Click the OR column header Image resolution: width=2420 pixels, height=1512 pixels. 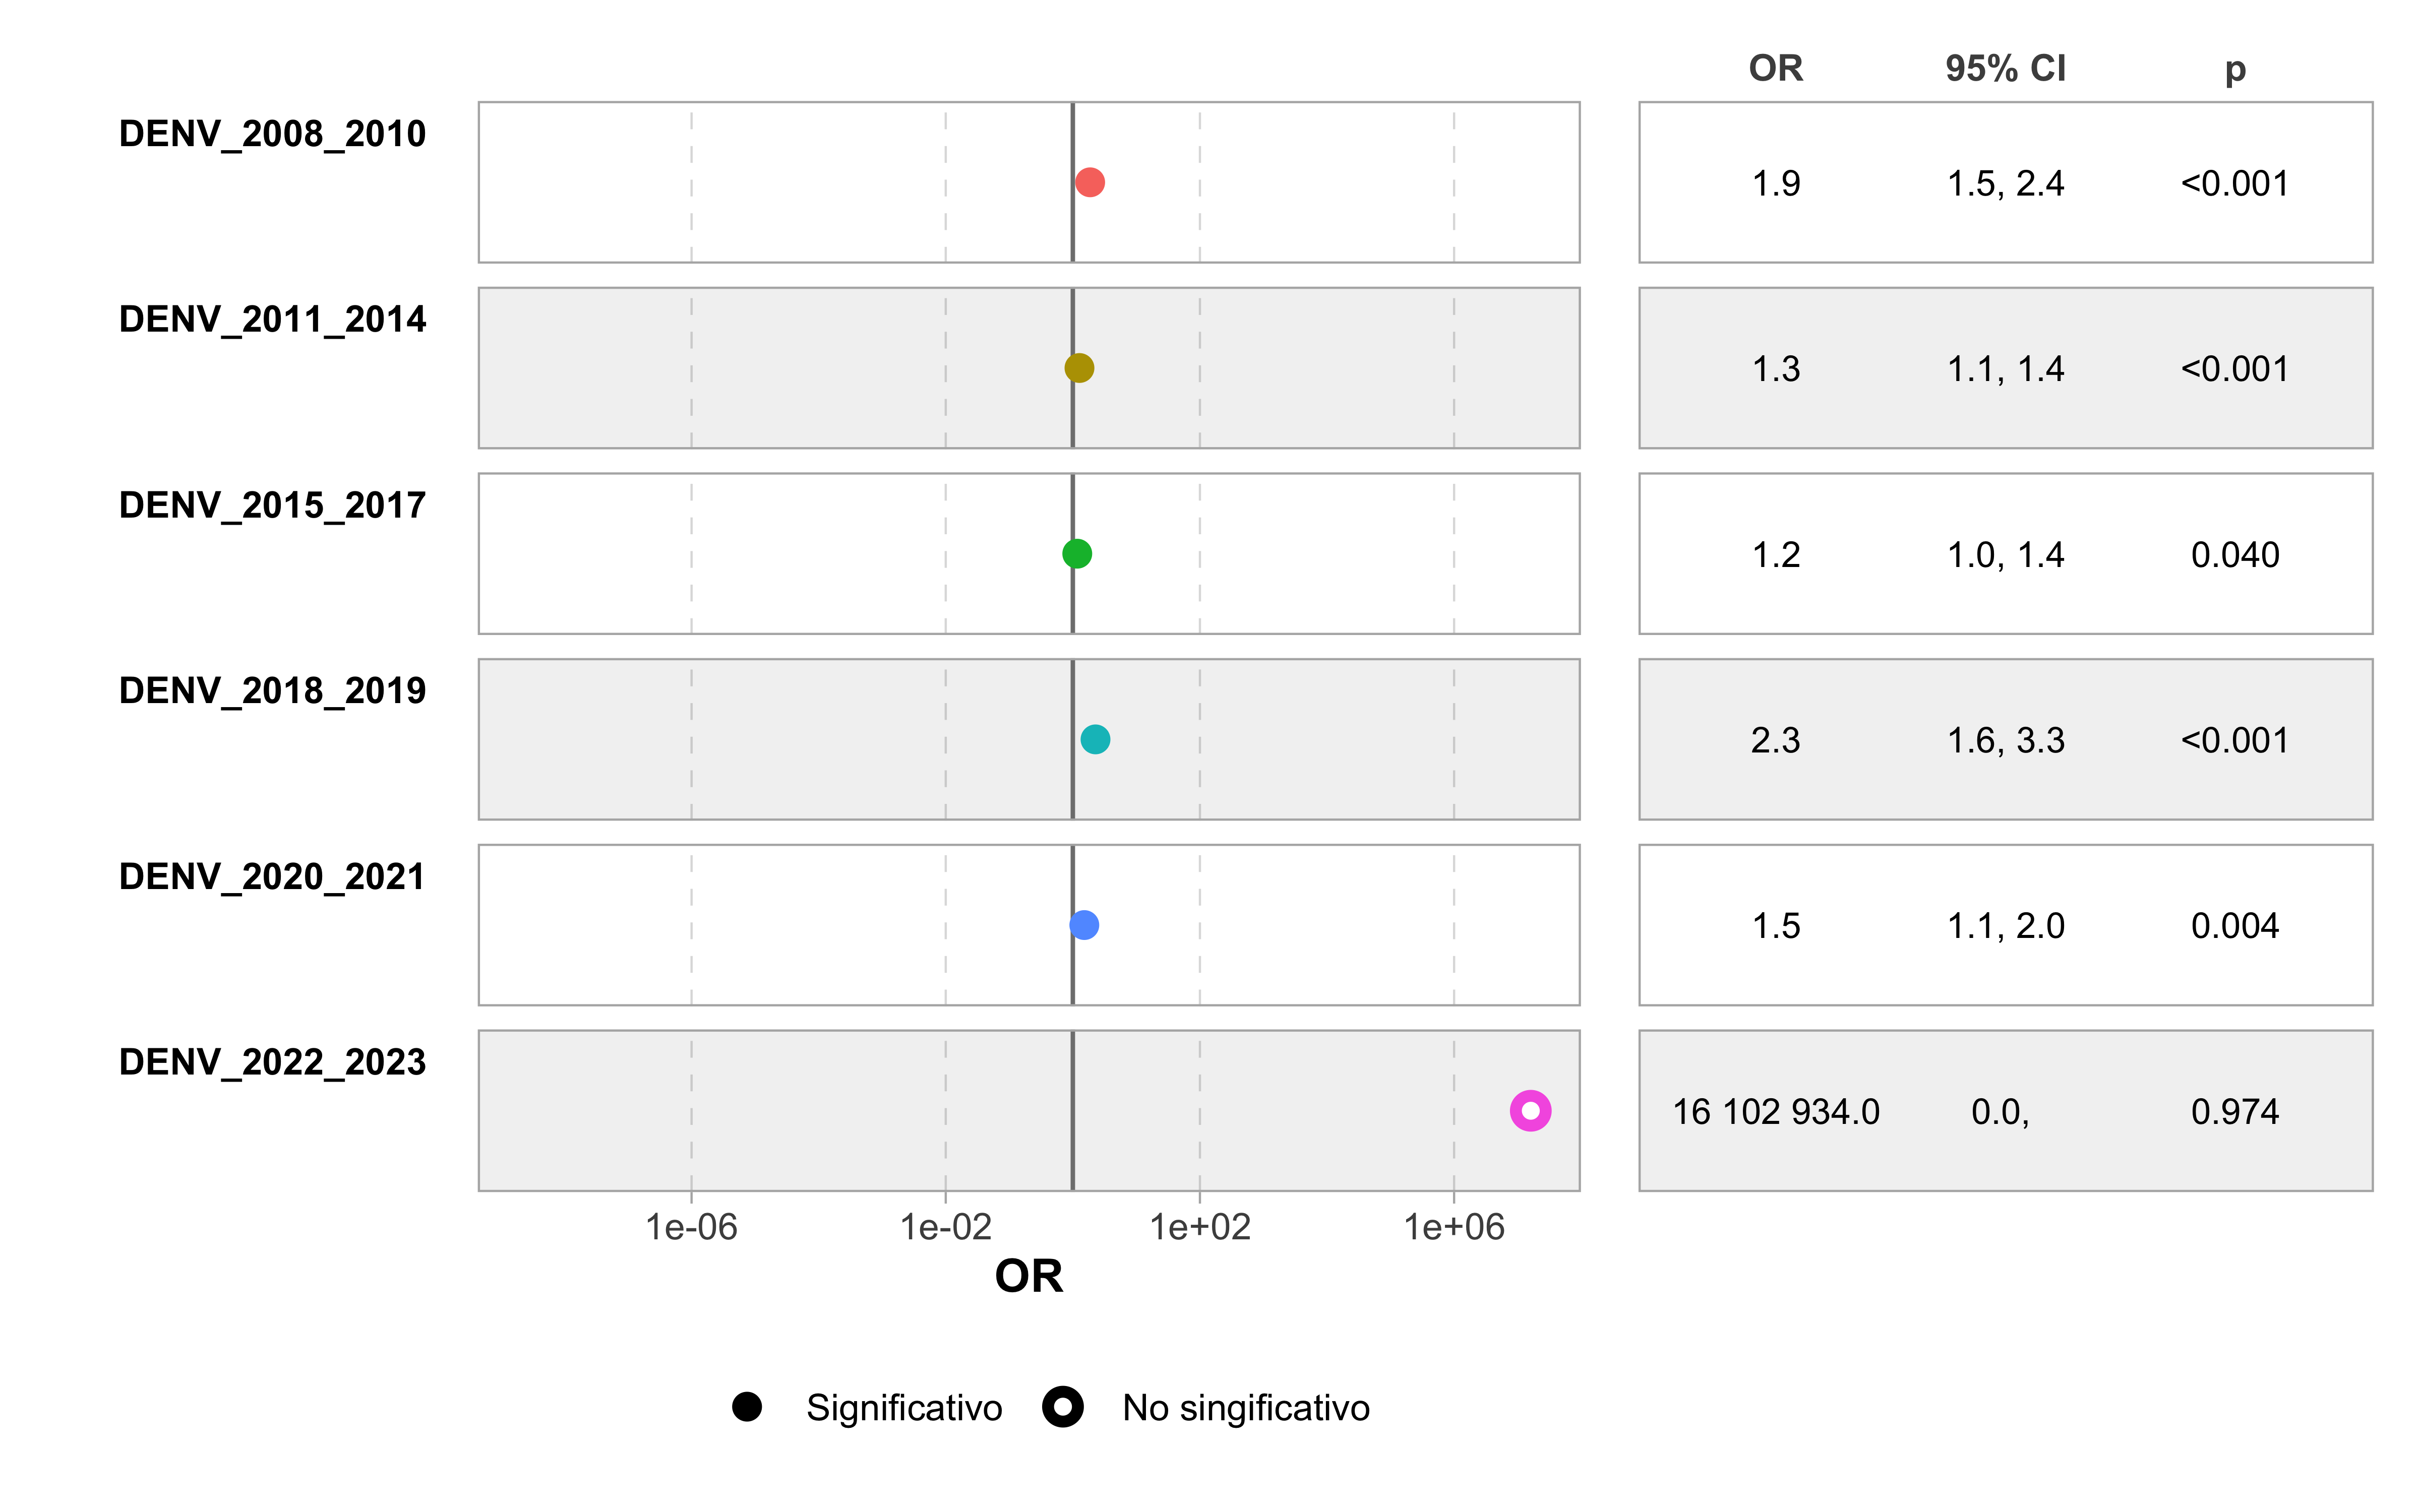coord(1776,68)
